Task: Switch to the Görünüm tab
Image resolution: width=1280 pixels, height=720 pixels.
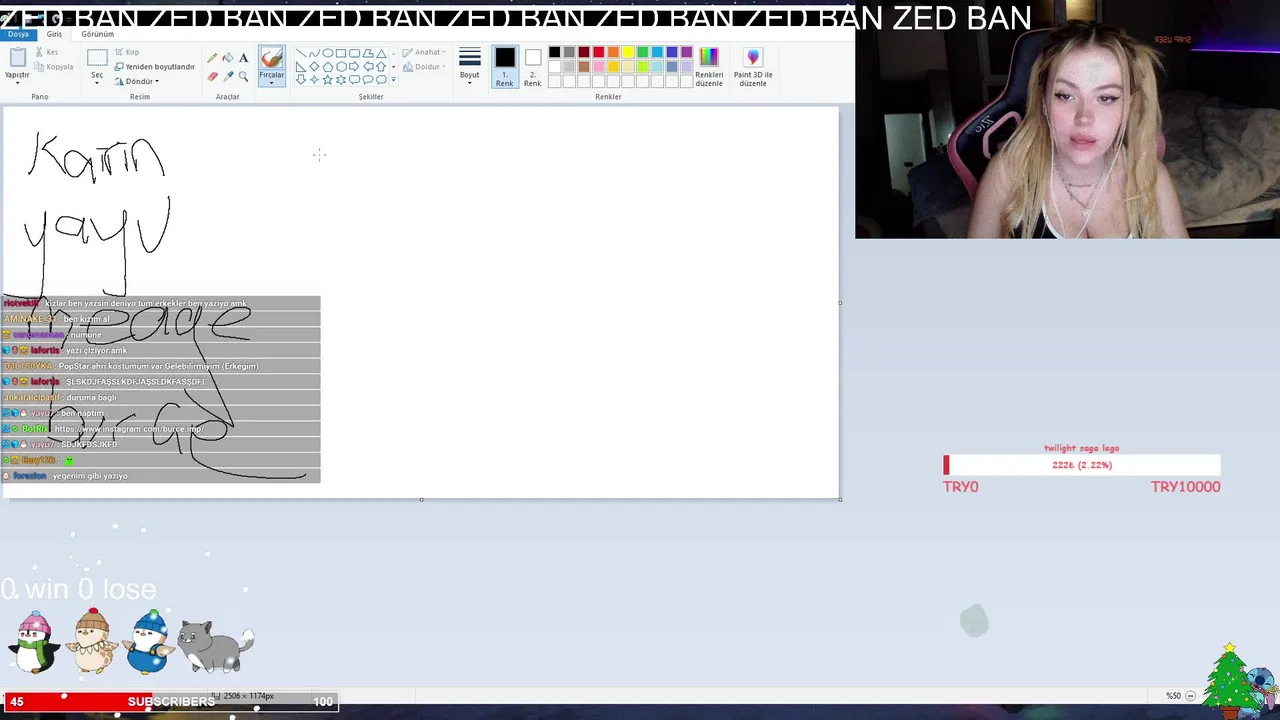Action: click(x=98, y=34)
